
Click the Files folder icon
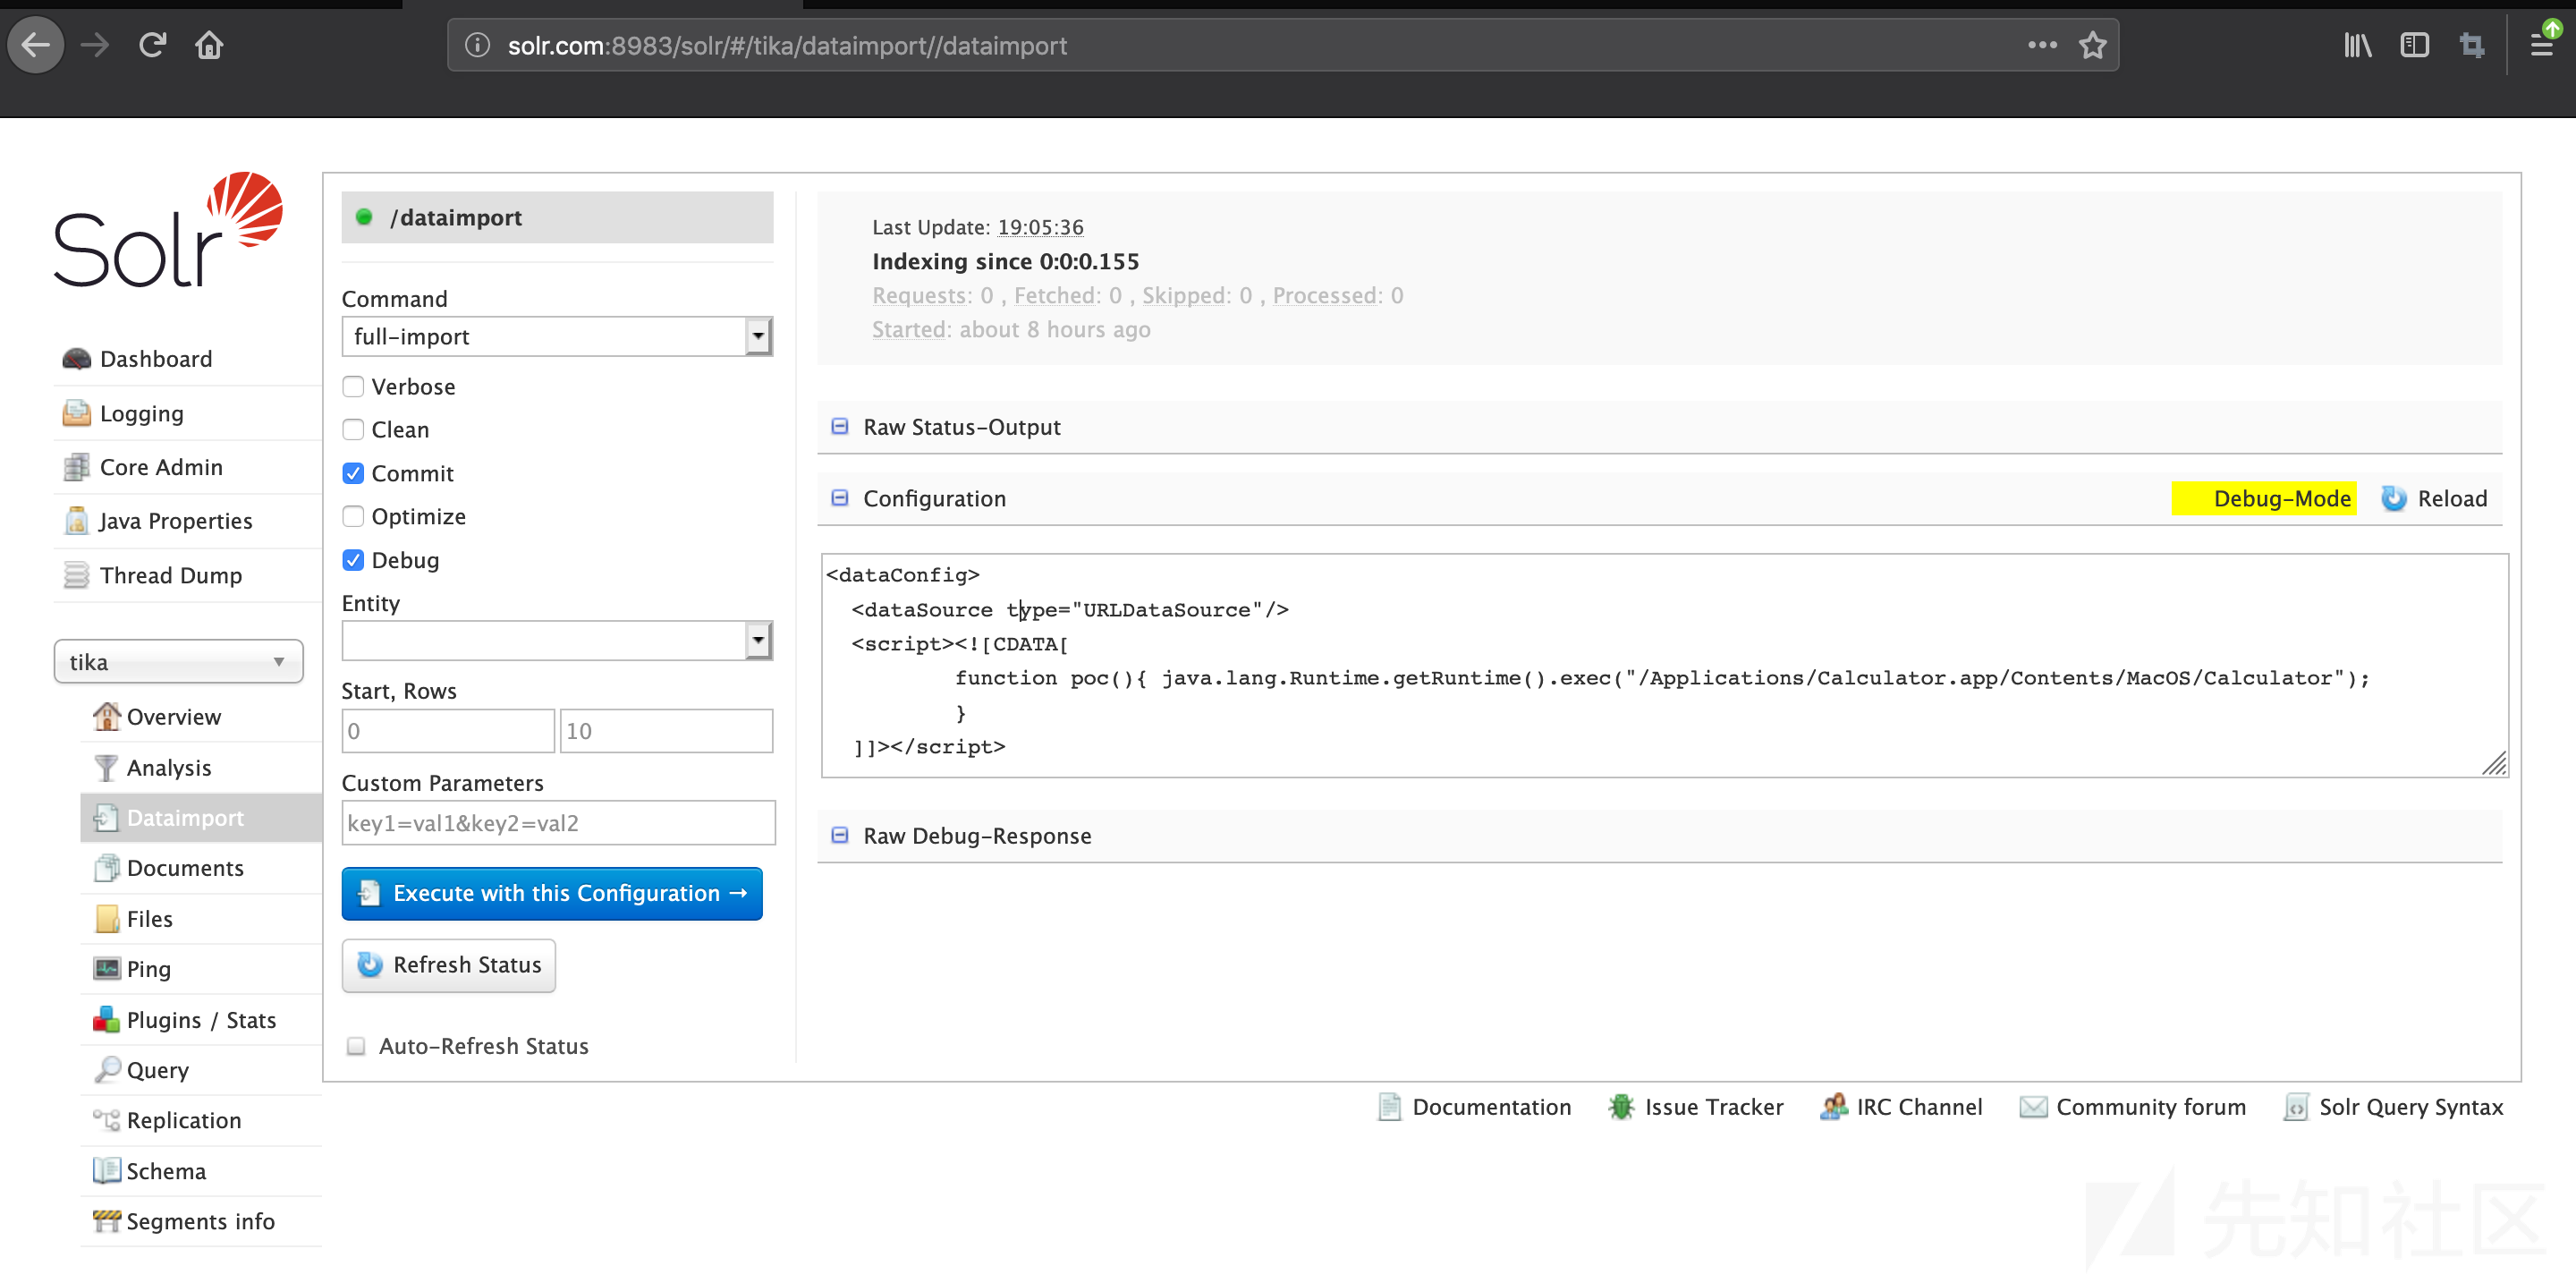[x=106, y=918]
